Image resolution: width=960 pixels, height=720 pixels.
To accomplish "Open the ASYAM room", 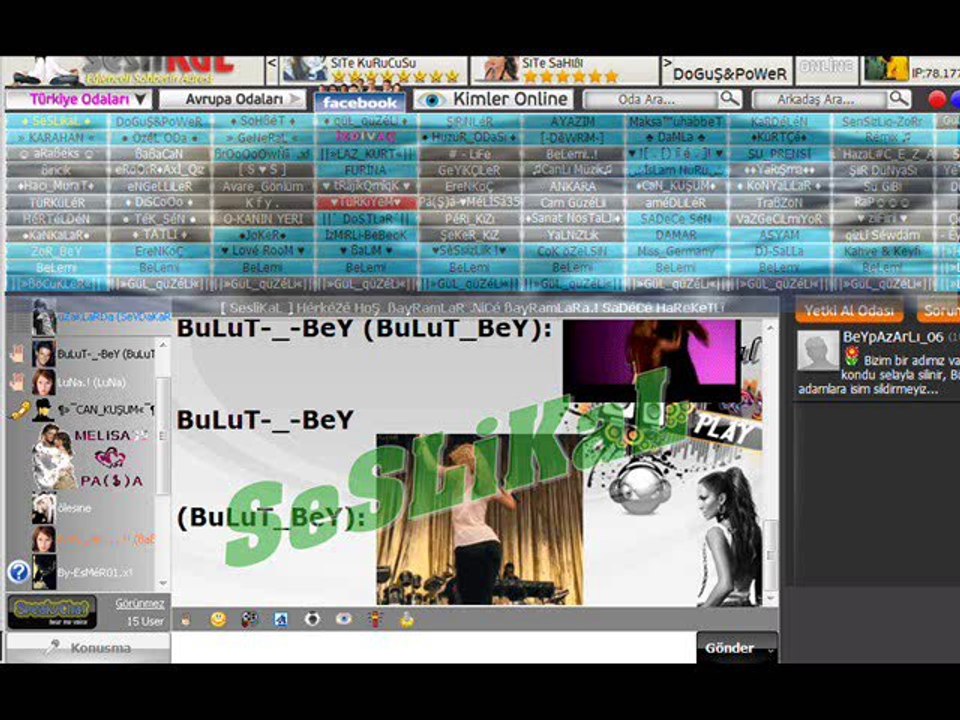I will [x=779, y=235].
